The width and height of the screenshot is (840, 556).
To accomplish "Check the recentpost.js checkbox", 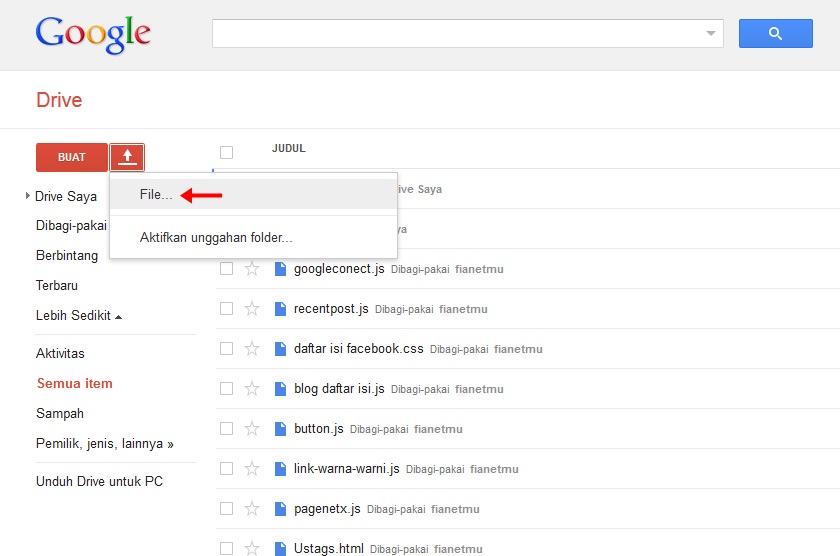I will (227, 309).
